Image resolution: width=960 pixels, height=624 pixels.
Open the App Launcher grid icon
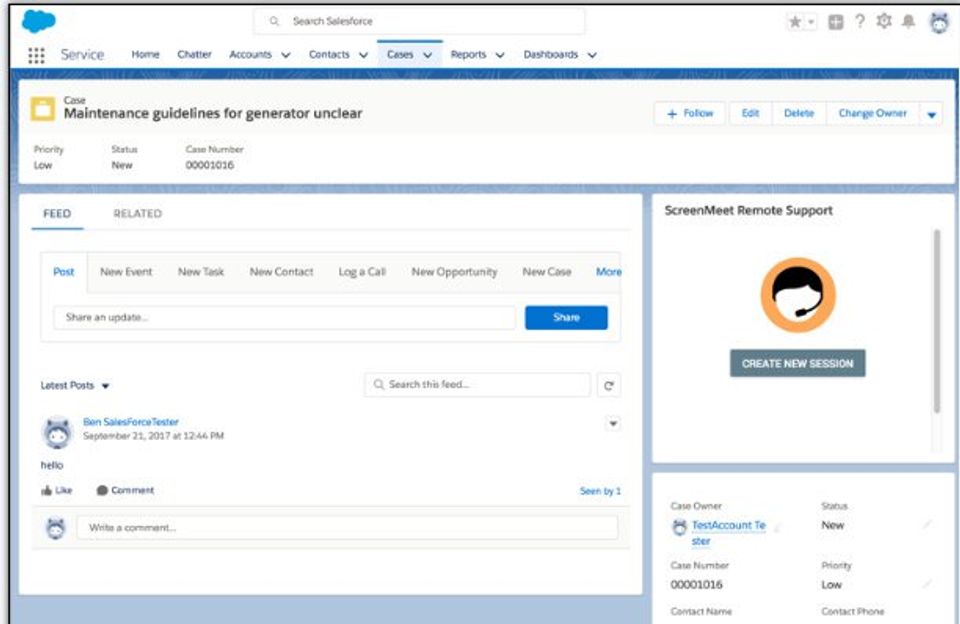[x=36, y=55]
